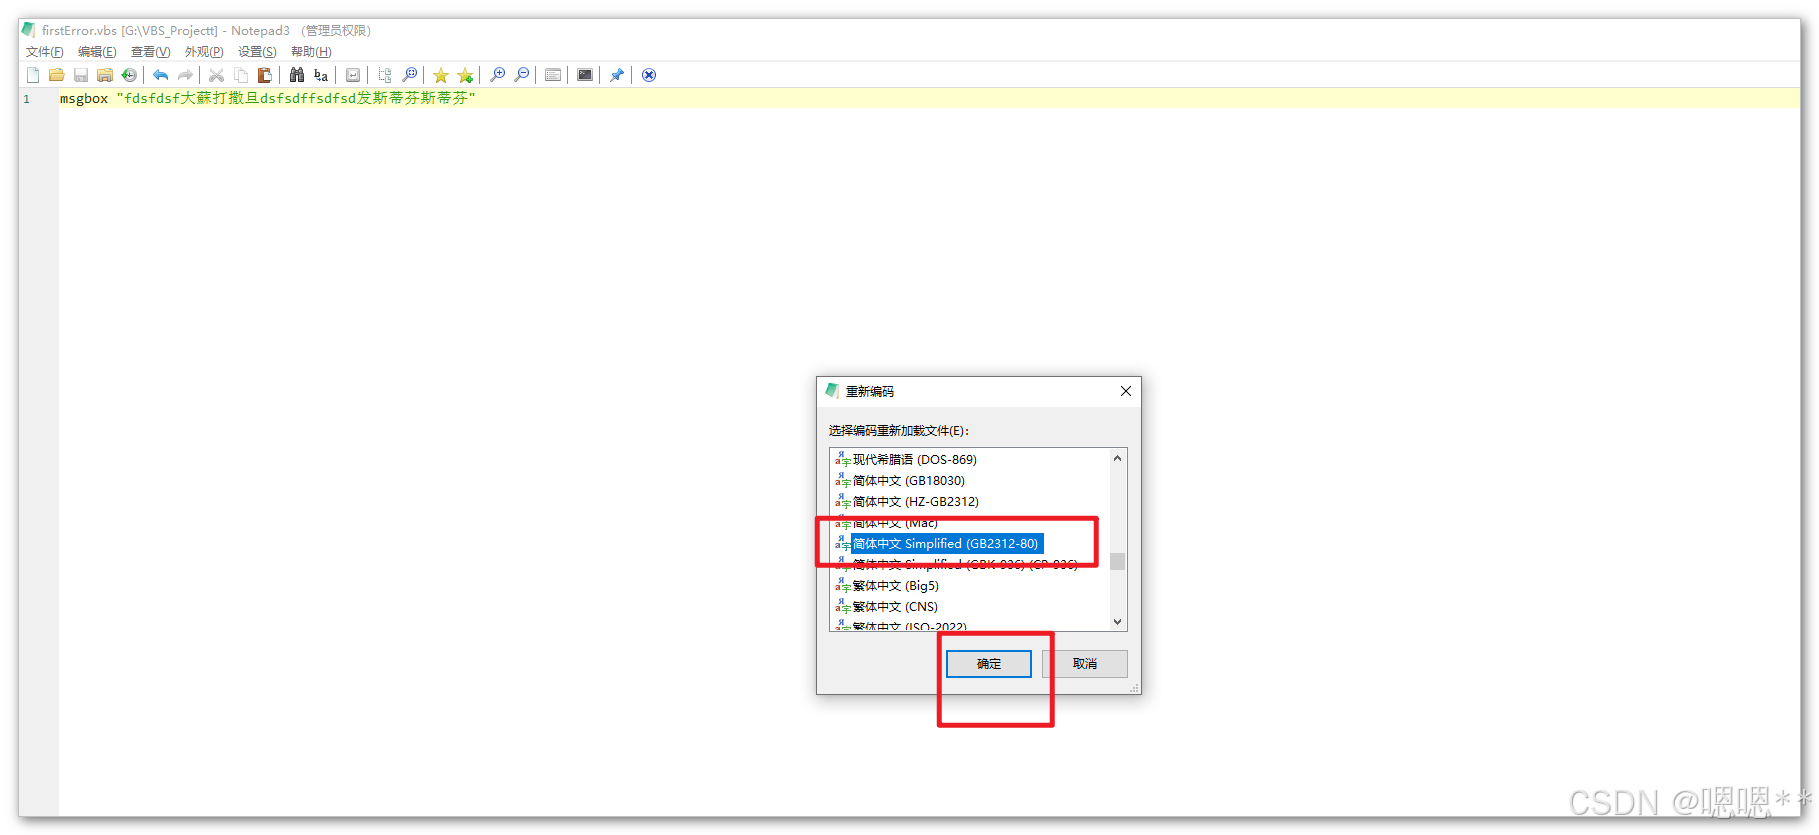Screen dimensions: 1819x835
Task: Toggle always on top pin icon
Action: pyautogui.click(x=617, y=75)
